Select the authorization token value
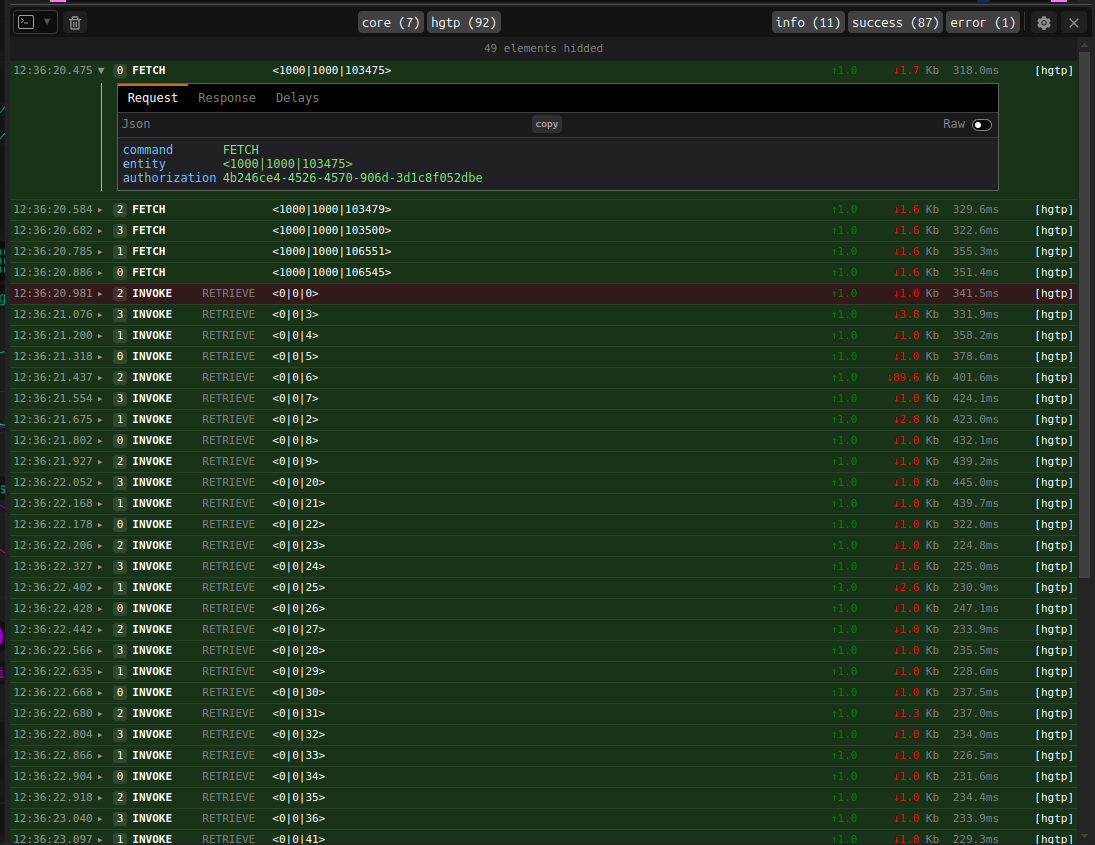 coord(353,178)
